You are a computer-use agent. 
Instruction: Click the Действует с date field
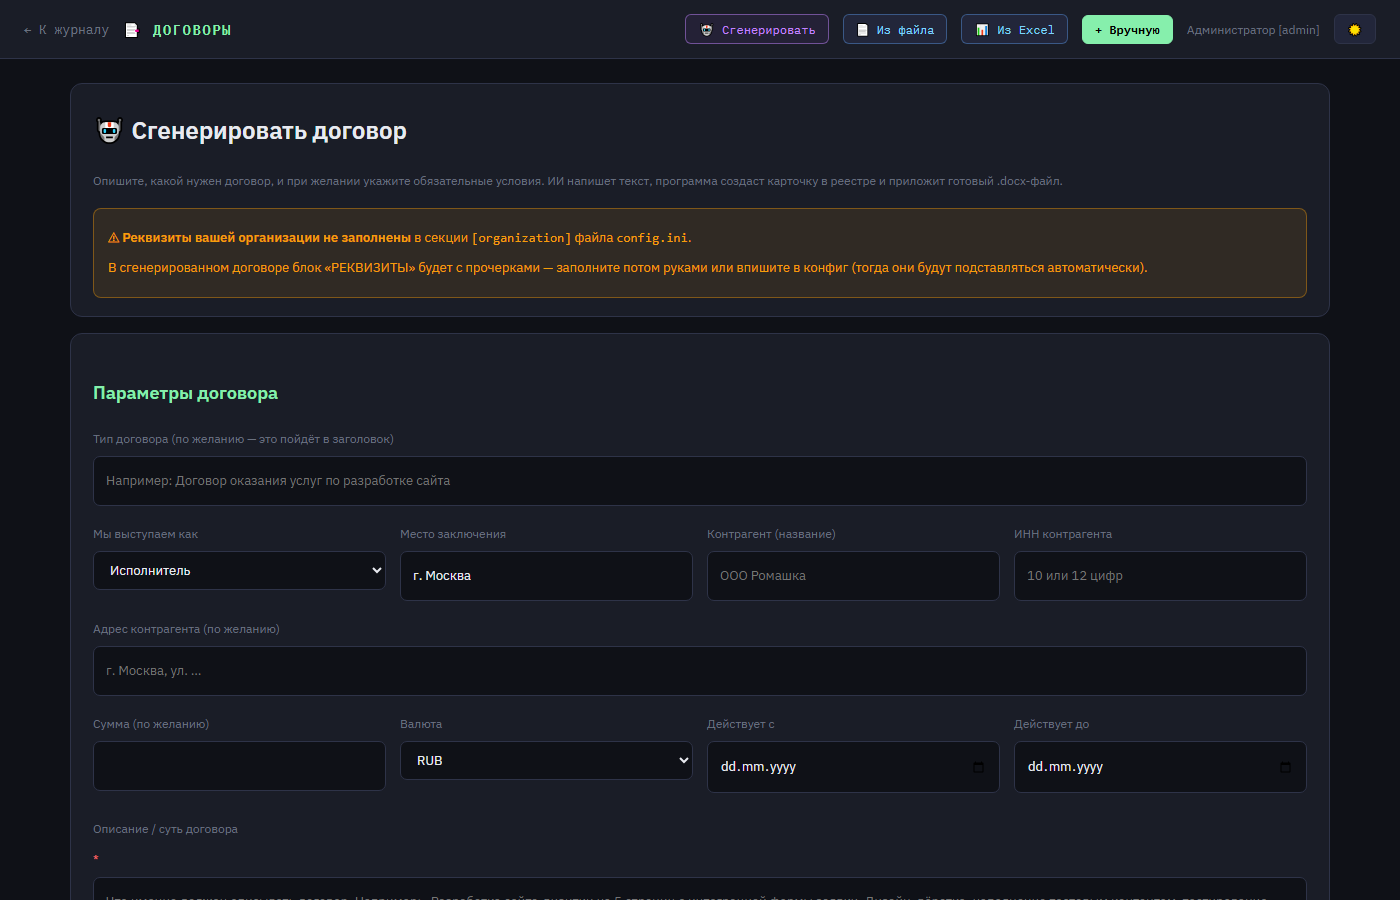pos(853,767)
